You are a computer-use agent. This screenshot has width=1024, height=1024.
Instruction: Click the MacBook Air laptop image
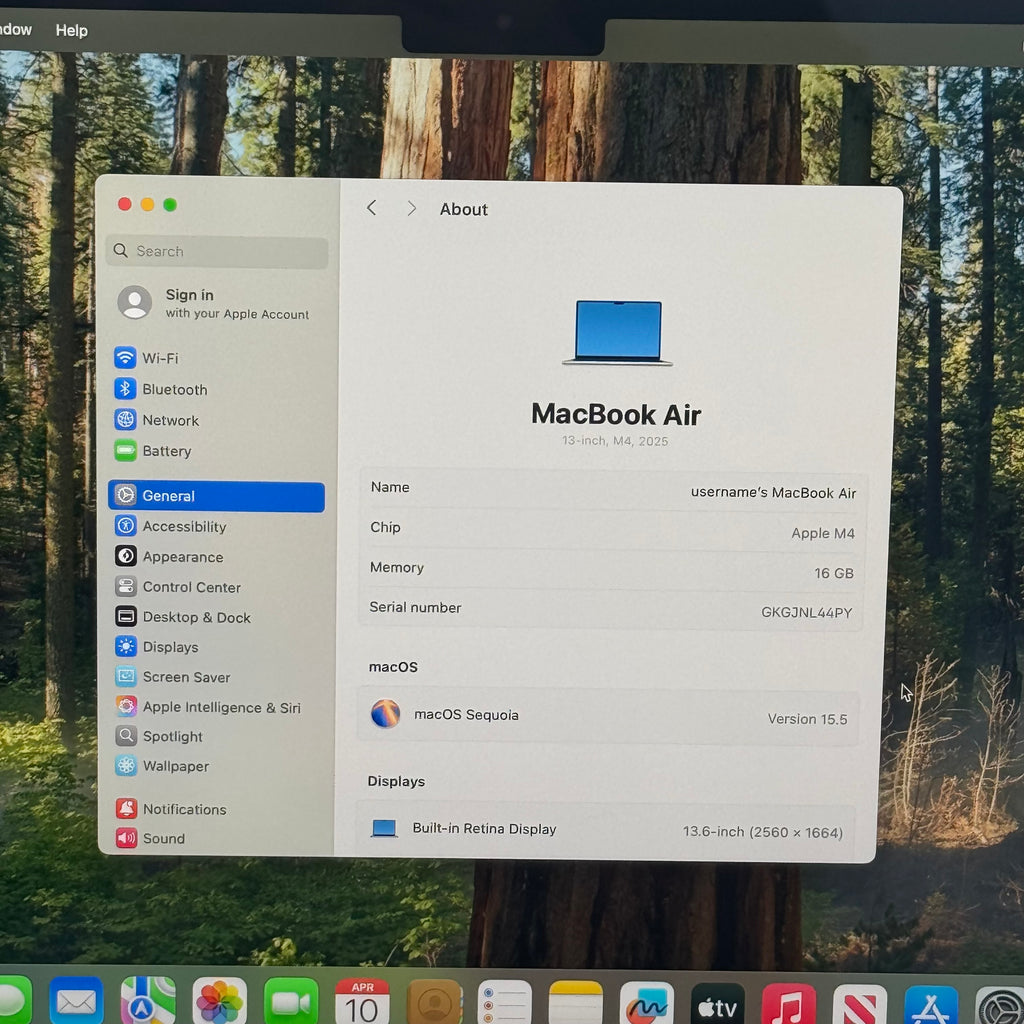pos(617,332)
